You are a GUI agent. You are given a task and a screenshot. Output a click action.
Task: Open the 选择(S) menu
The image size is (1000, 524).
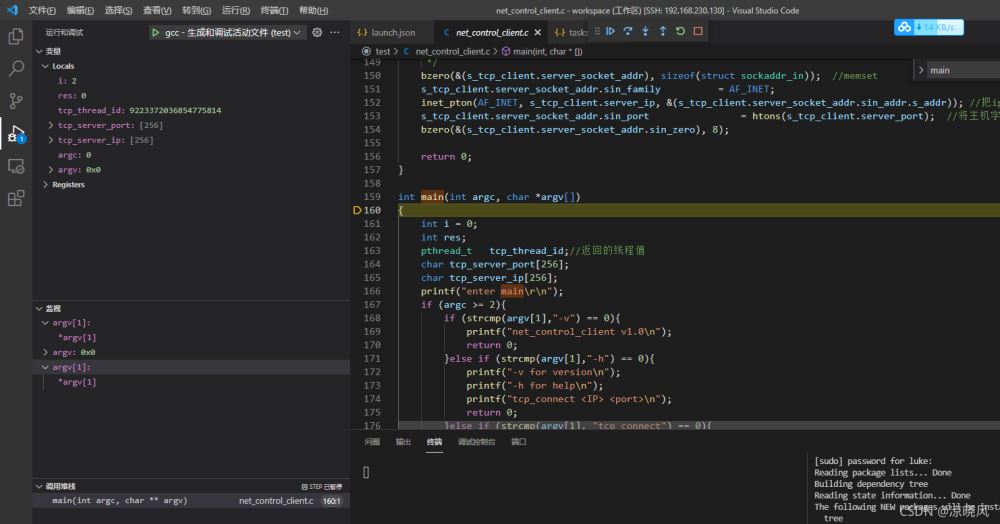click(x=119, y=10)
